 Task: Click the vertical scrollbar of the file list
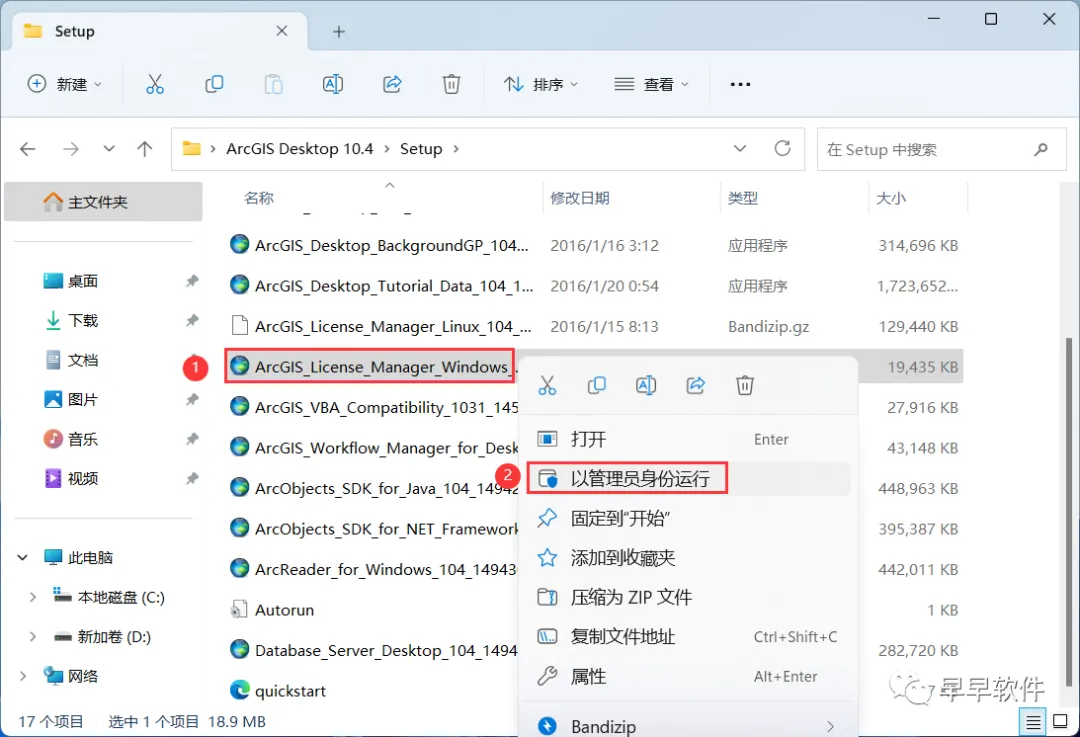click(1068, 511)
